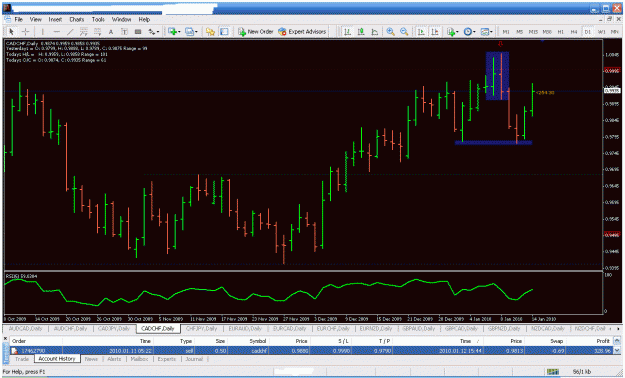
Task: Select the Text Label tool
Action: tap(124, 32)
